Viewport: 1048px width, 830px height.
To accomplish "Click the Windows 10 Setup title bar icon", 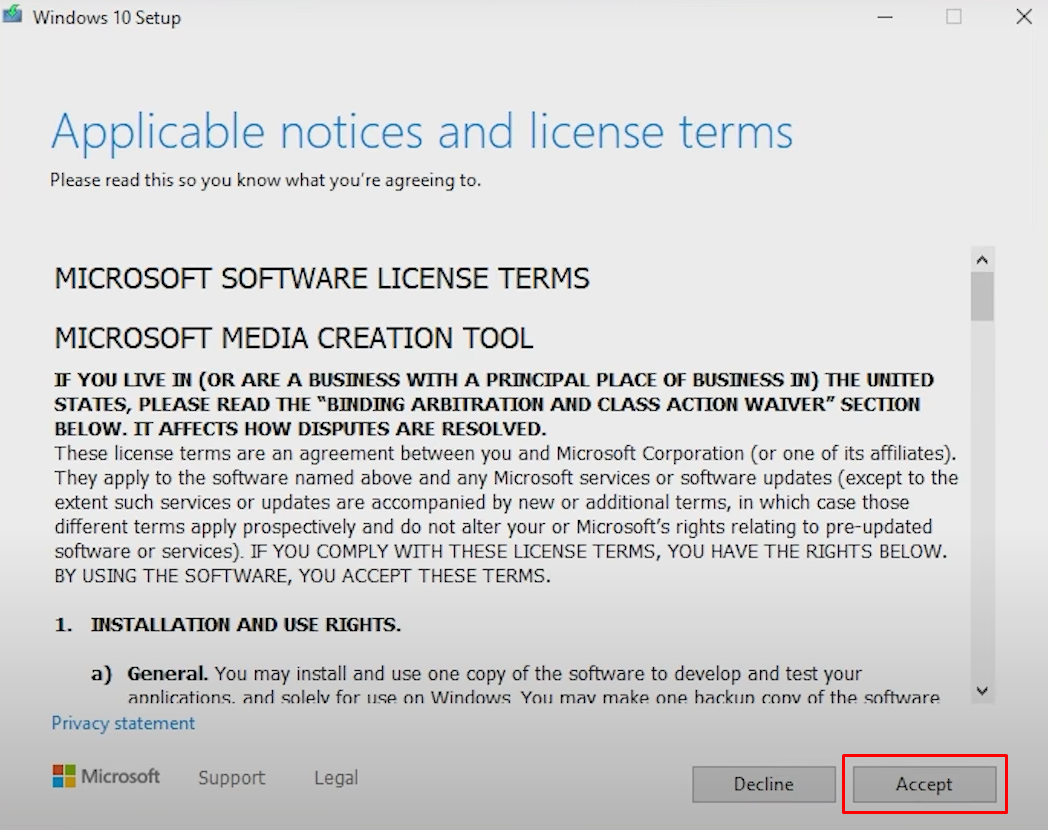I will 12,15.
